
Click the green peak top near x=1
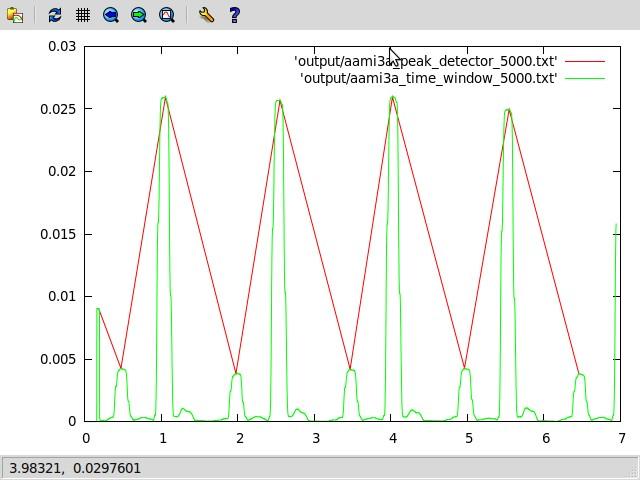(x=164, y=97)
